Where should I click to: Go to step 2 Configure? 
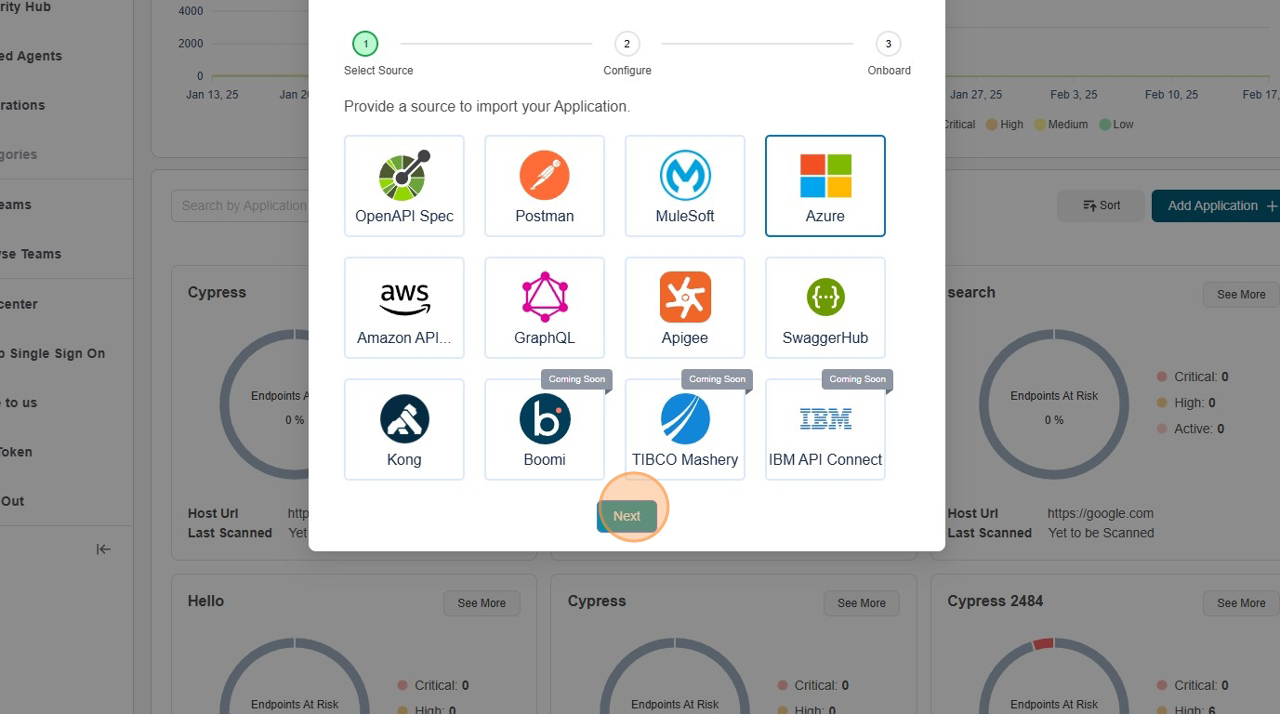627,44
